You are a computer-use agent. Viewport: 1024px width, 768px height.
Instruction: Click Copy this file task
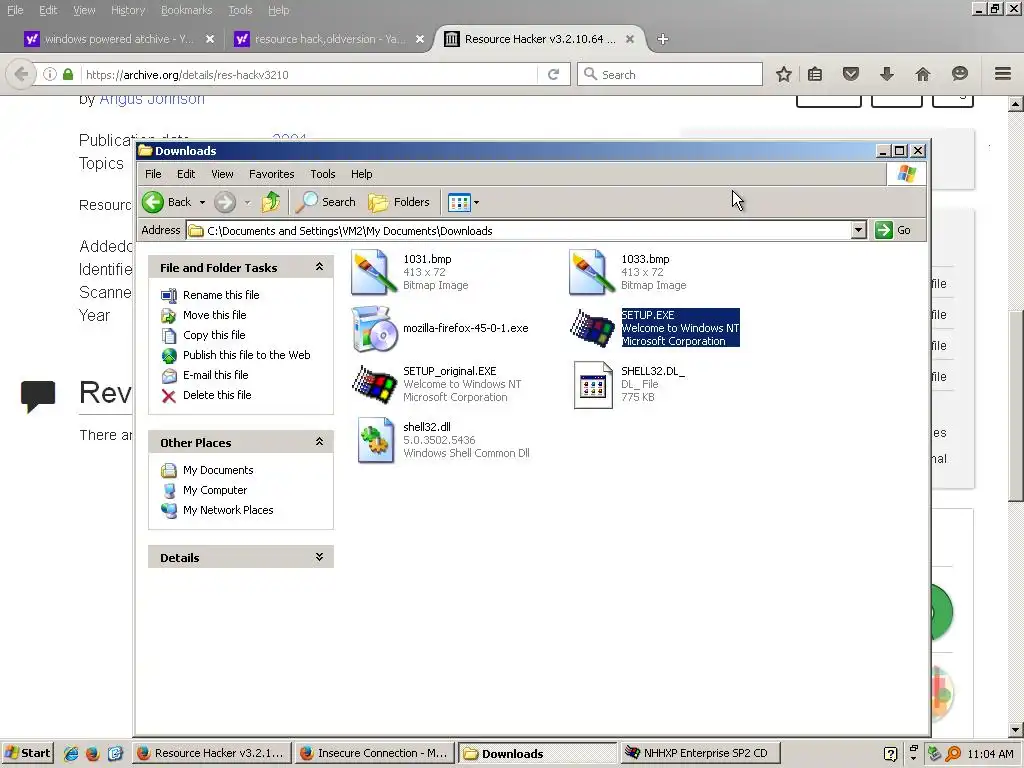[214, 335]
